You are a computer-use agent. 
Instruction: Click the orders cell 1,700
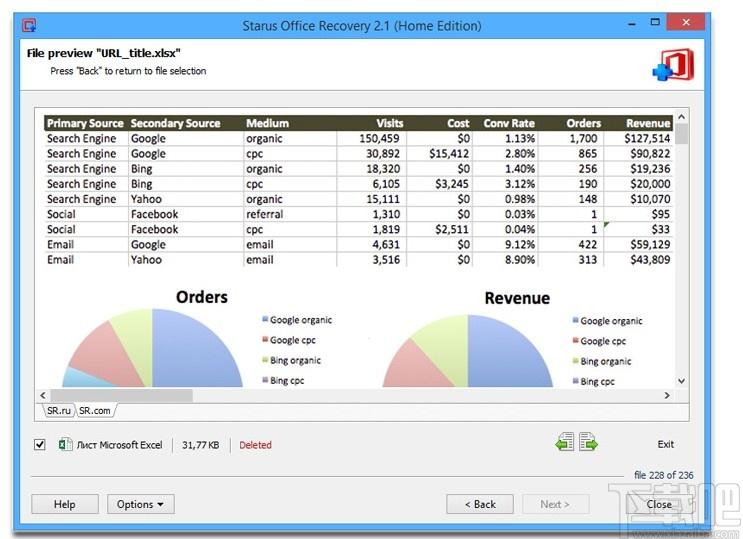583,138
